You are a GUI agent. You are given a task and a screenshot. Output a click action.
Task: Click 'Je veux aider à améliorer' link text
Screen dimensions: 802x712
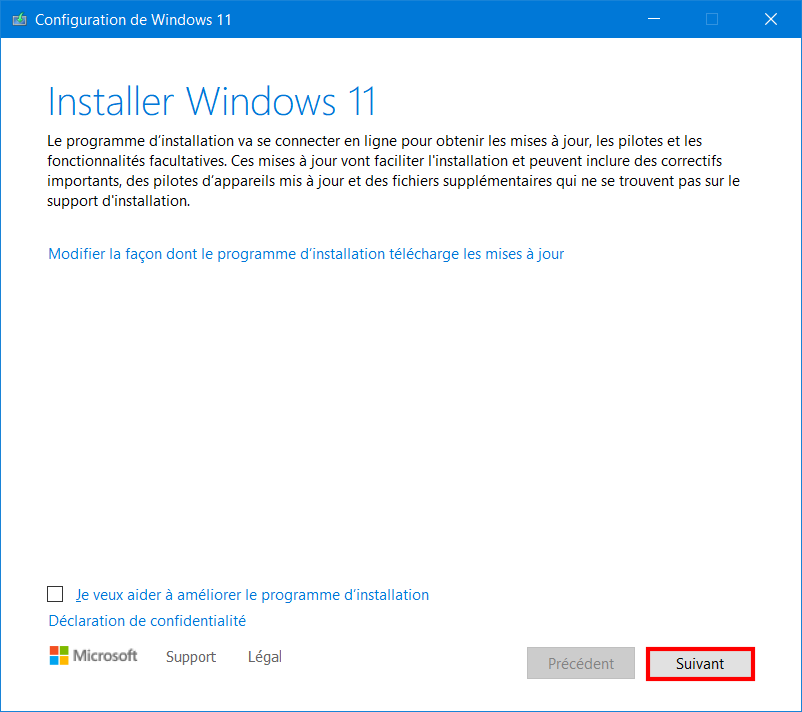point(252,595)
